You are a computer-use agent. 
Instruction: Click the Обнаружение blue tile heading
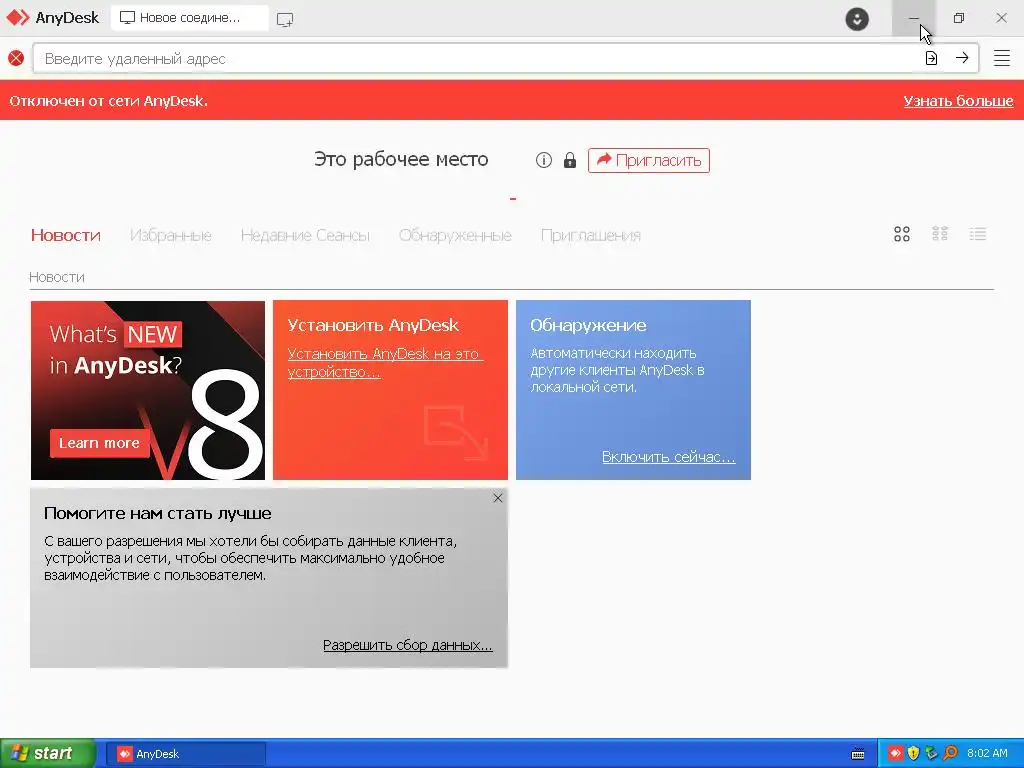pos(588,325)
